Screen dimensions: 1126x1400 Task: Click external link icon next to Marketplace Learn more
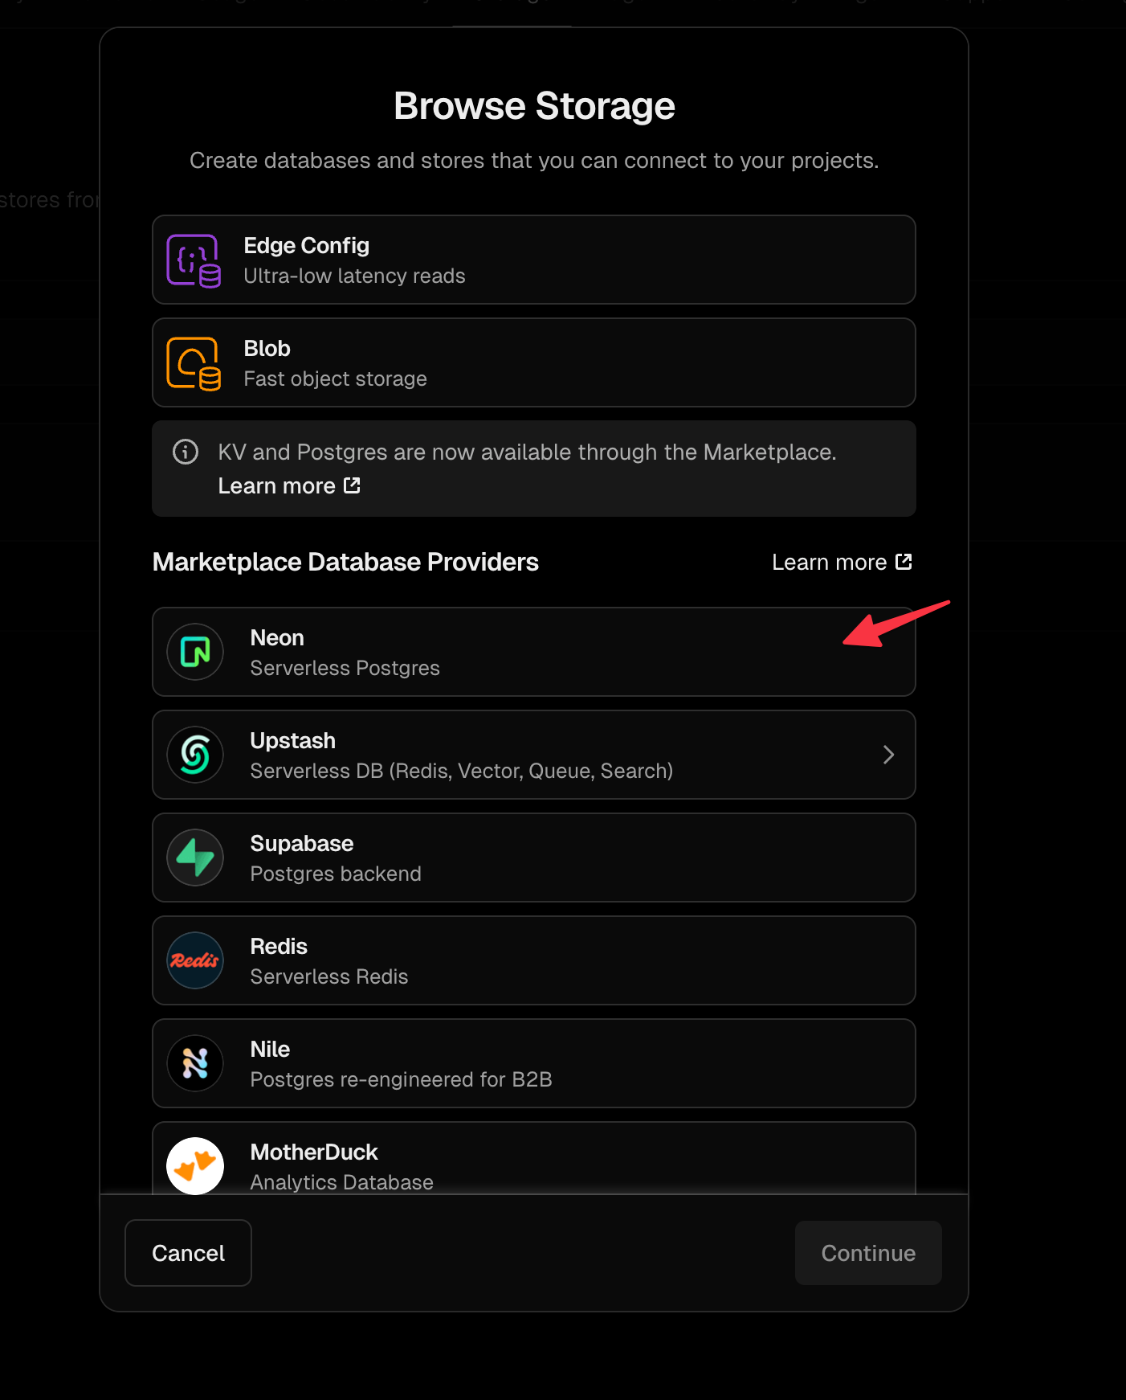[904, 562]
